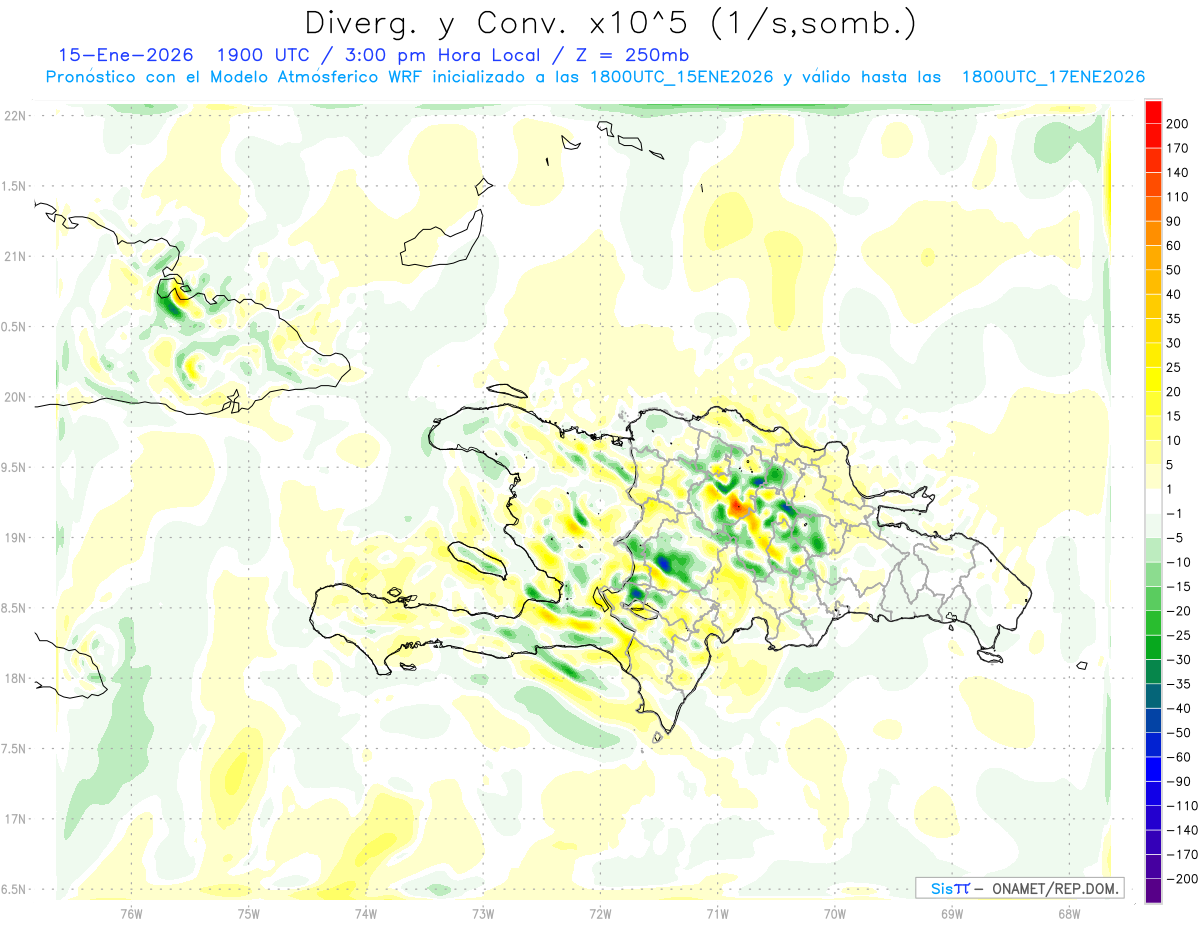
Task: Click the '19N' latitude label
Action: [14, 538]
